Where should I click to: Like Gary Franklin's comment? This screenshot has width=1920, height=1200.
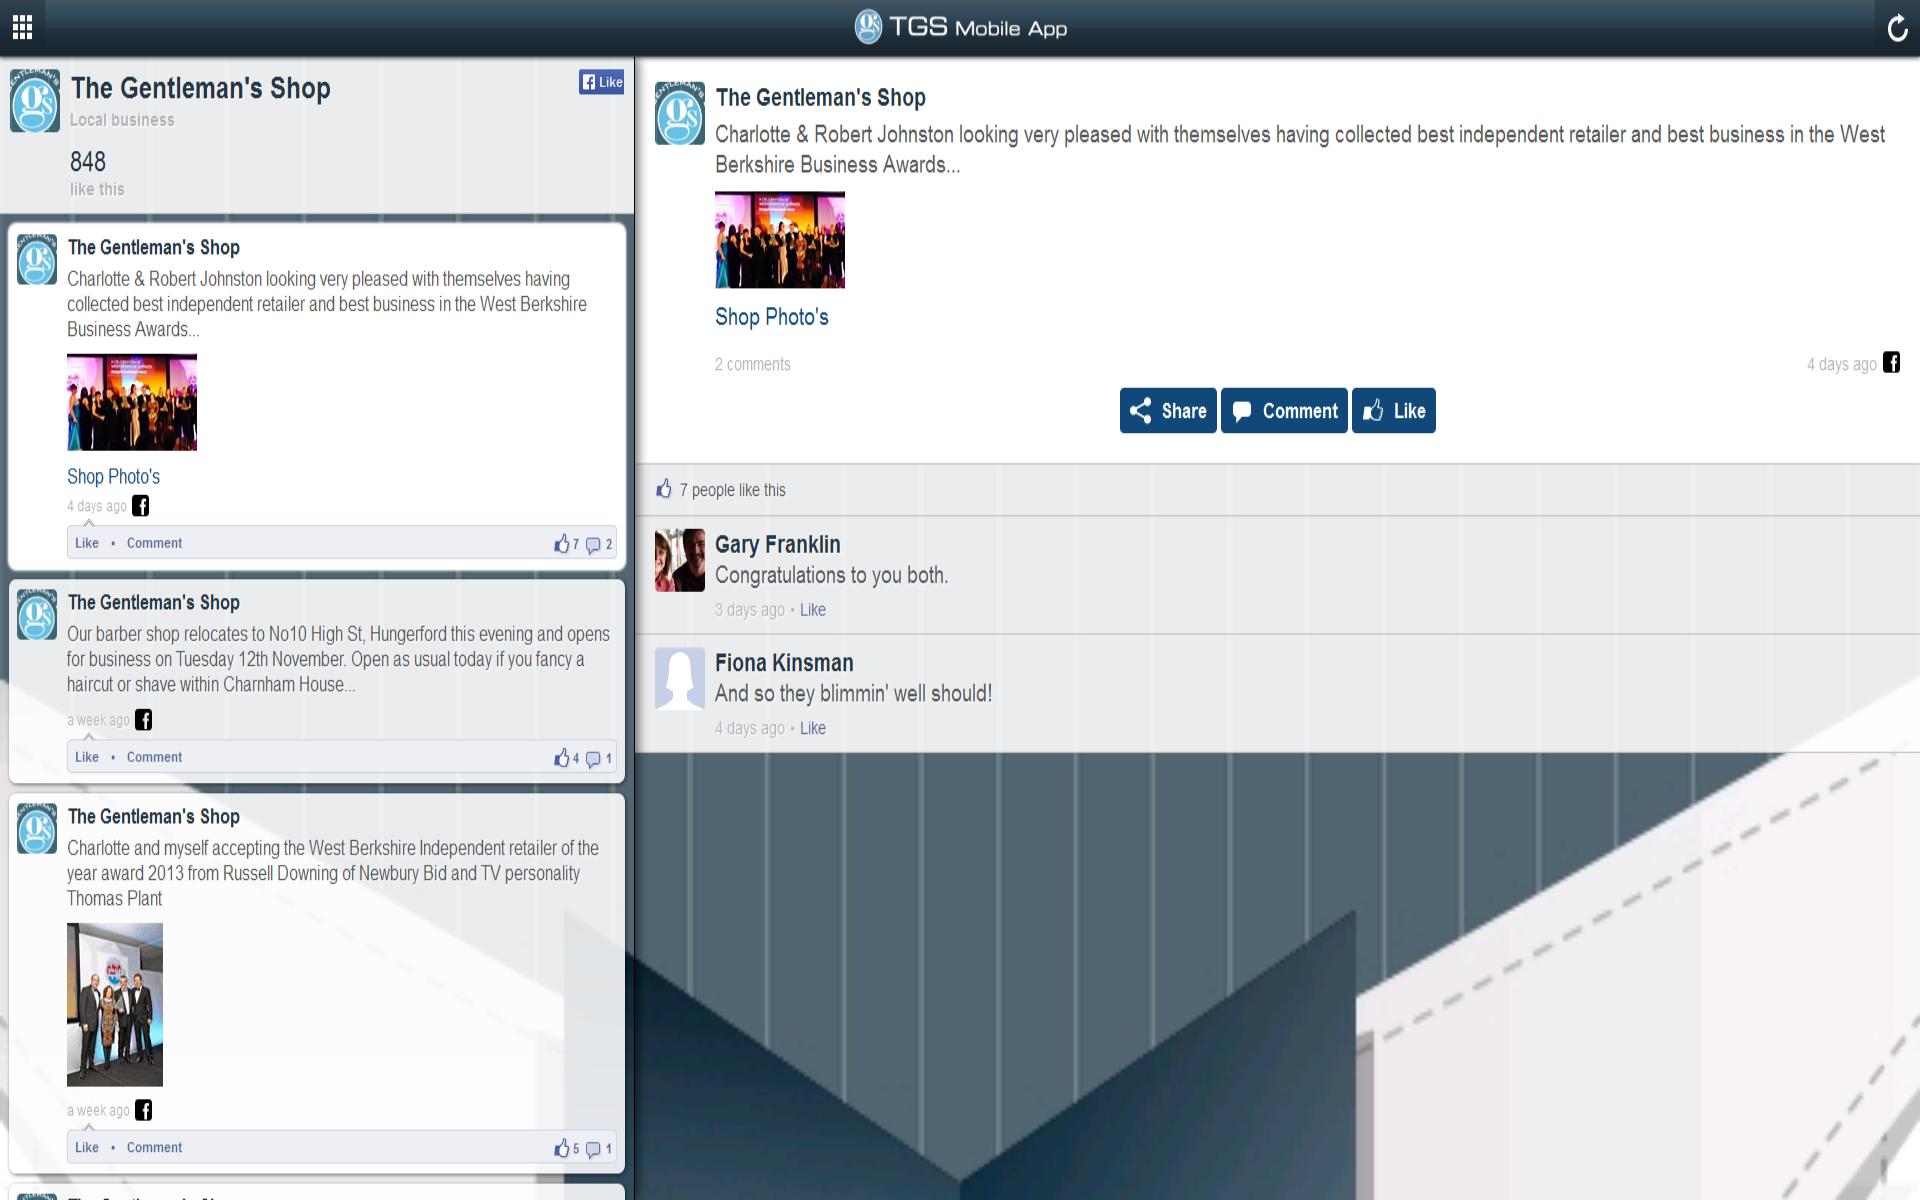tap(812, 610)
